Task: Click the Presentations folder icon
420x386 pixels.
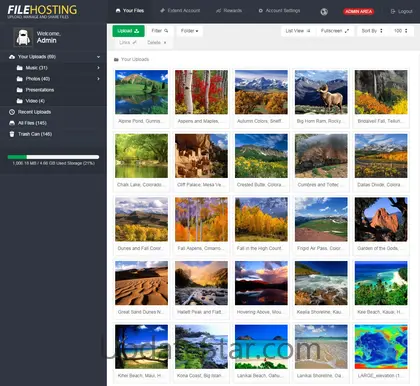Action: (20, 90)
